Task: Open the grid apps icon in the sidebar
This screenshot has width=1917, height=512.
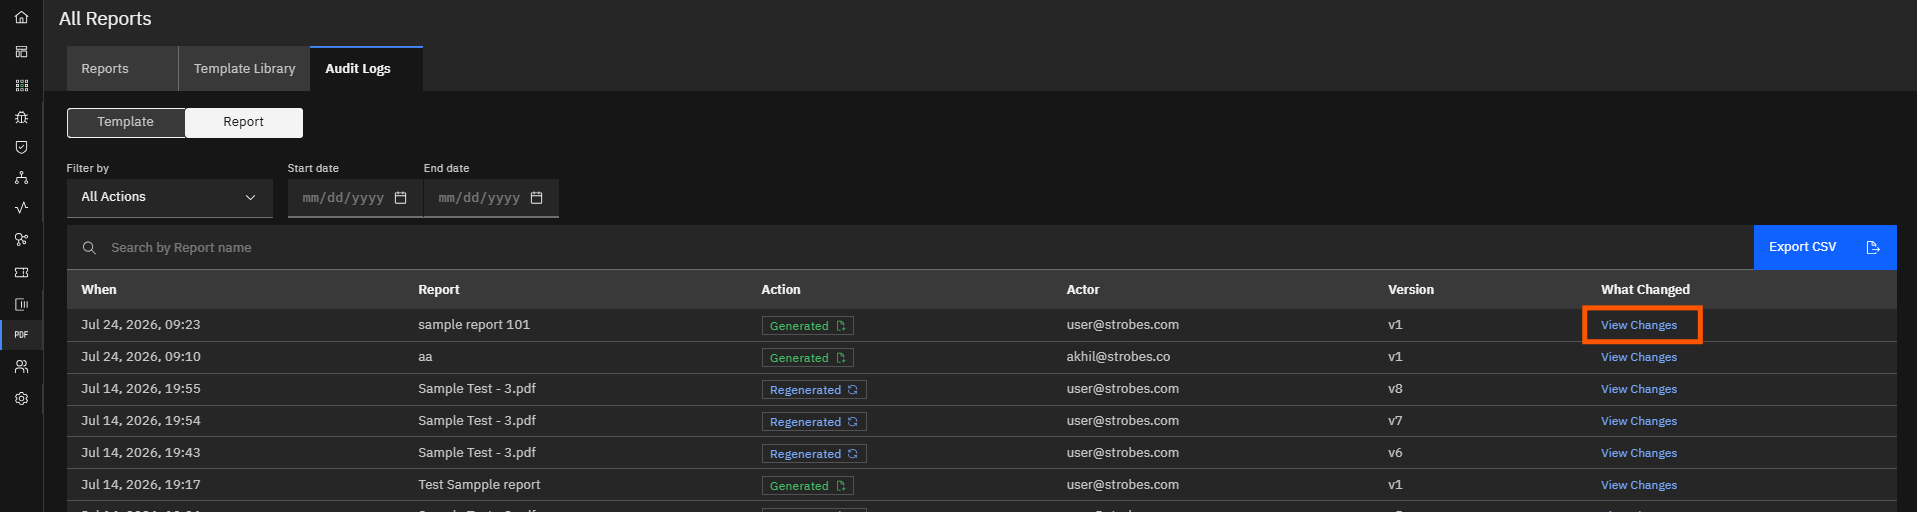Action: point(21,86)
